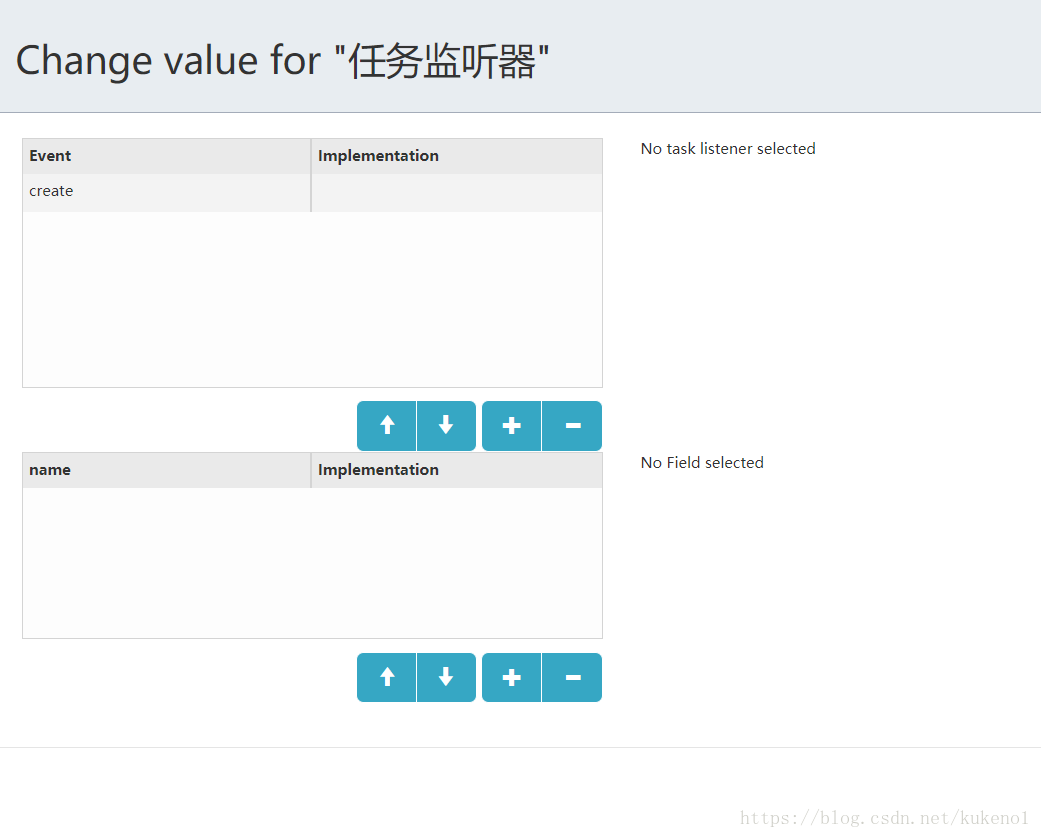
Task: Add a new field row
Action: point(511,677)
